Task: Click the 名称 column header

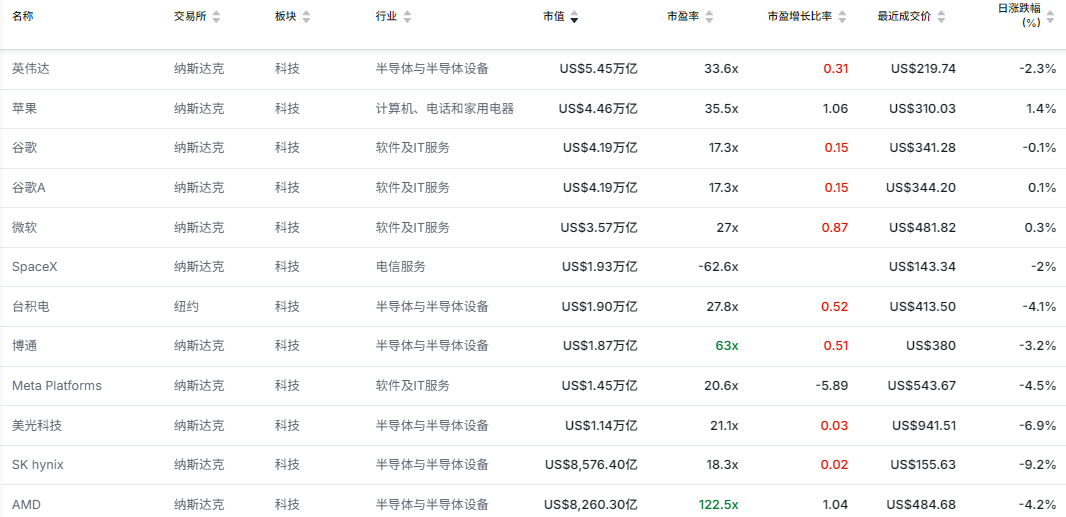Action: click(x=22, y=17)
